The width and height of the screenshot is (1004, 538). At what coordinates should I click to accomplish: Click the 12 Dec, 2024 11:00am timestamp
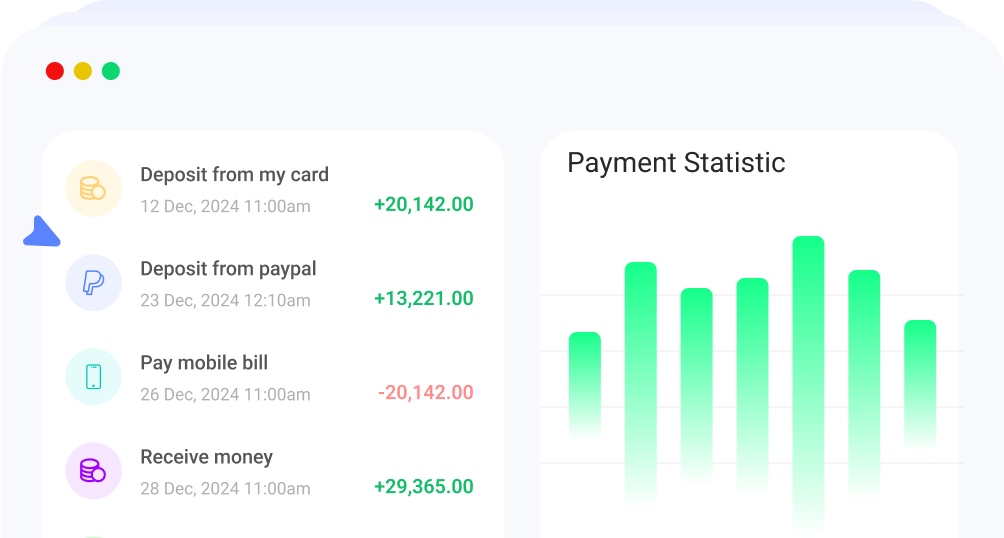[x=225, y=206]
